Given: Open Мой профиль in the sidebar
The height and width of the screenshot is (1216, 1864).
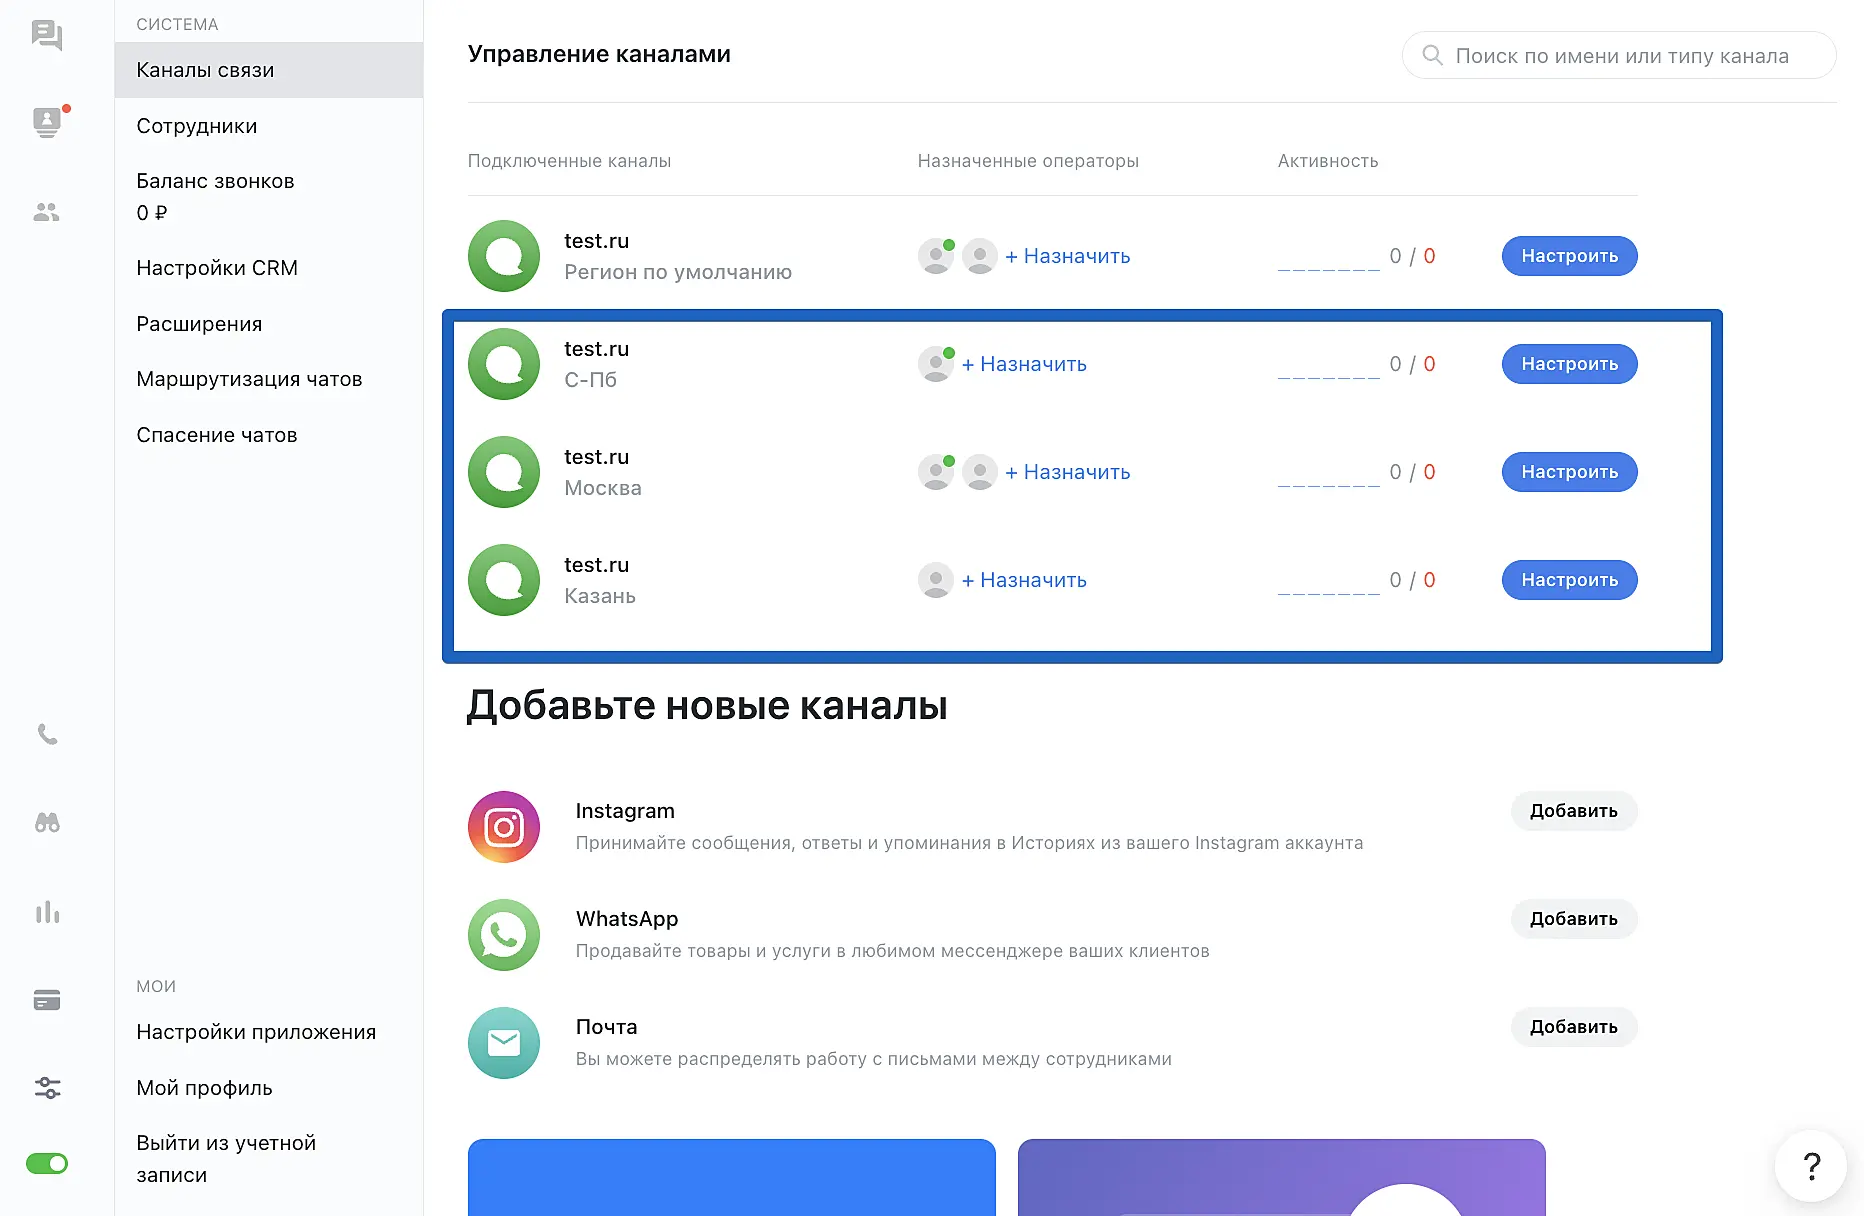Looking at the screenshot, I should 269,1088.
